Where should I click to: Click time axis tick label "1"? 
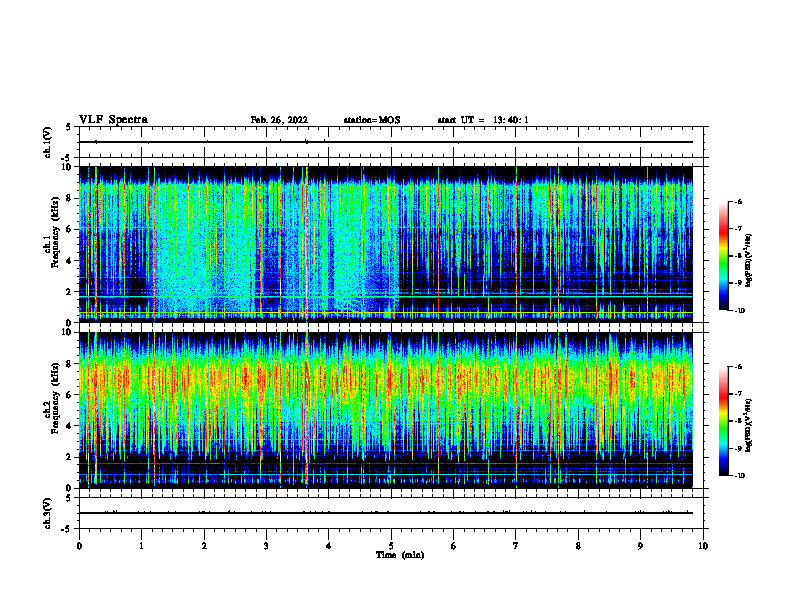click(141, 546)
